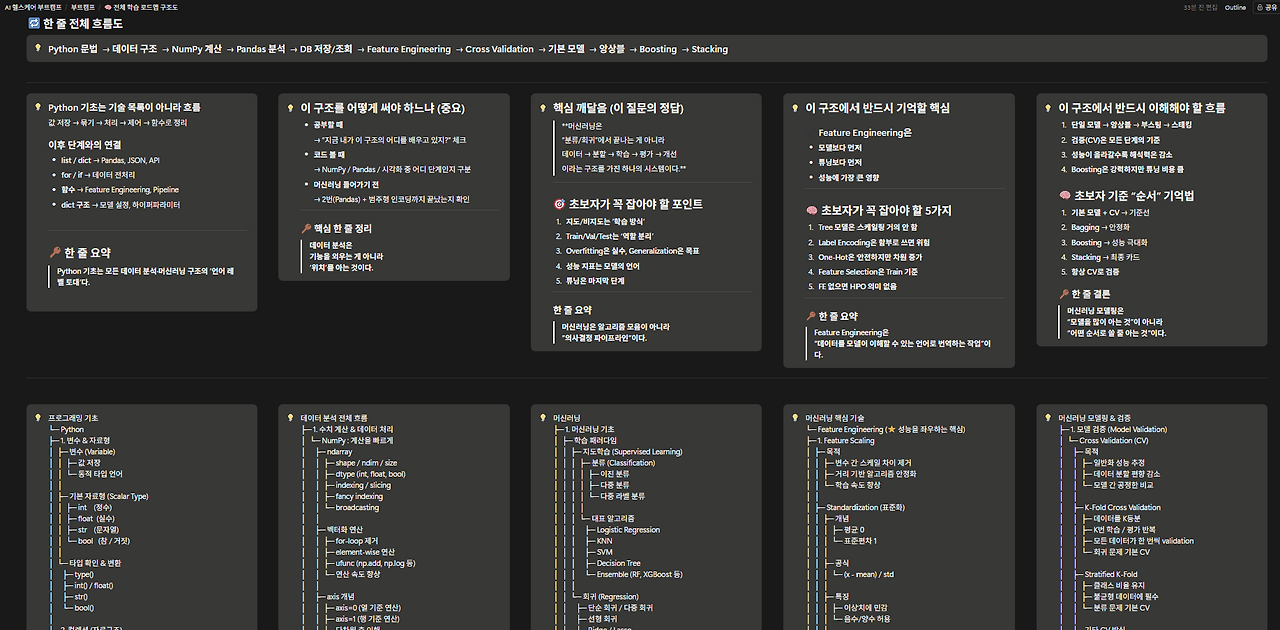Click '기본 자료형 (Scalar Type)' tree row

pos(108,496)
